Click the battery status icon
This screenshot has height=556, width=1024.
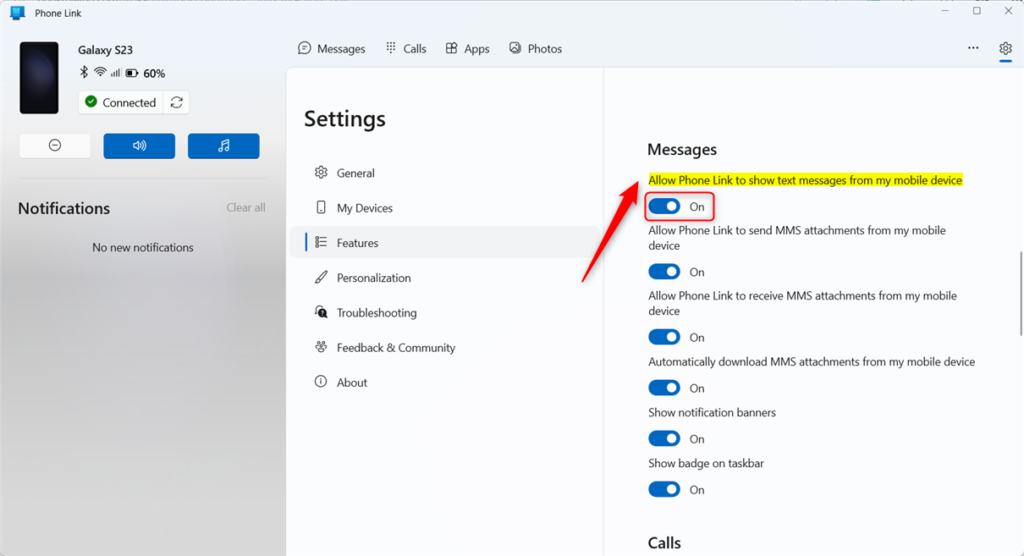(132, 73)
